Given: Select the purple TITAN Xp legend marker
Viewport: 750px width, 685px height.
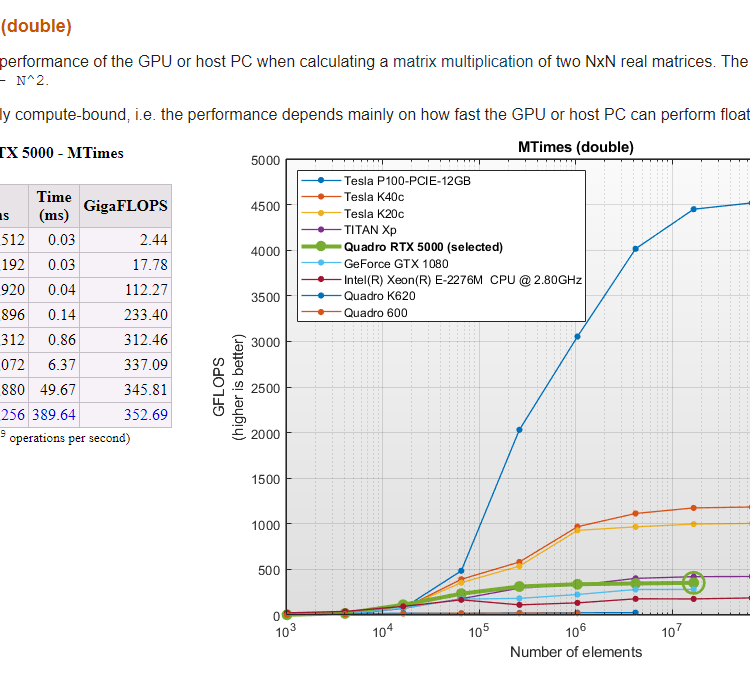Looking at the screenshot, I should 321,230.
